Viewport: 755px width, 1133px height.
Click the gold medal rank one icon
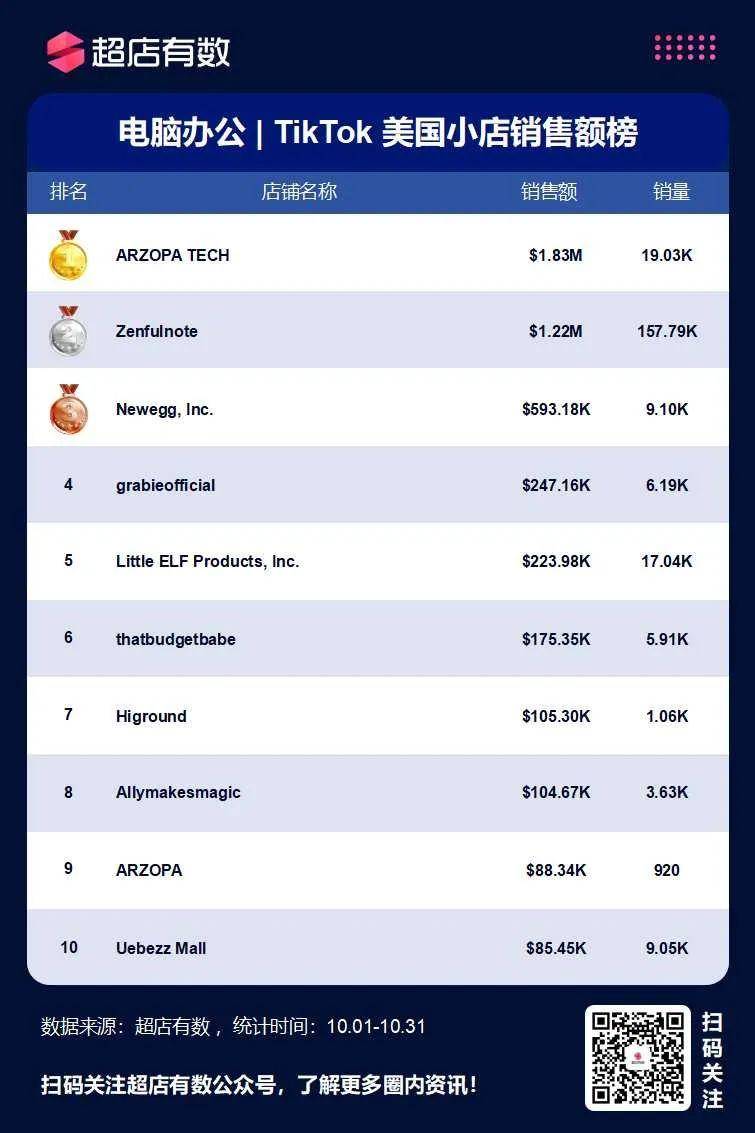point(68,255)
